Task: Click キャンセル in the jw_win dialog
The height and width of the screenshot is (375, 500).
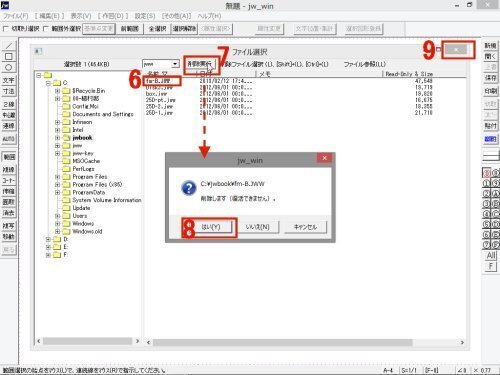Action: 305,227
